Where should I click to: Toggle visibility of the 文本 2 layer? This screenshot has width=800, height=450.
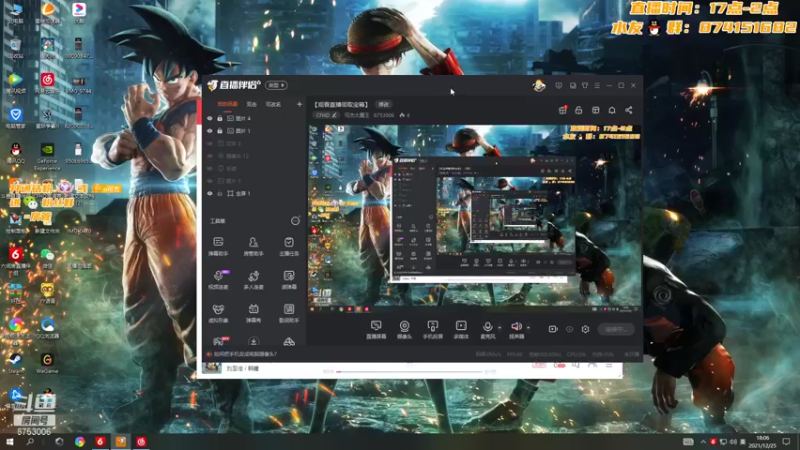pyautogui.click(x=210, y=143)
